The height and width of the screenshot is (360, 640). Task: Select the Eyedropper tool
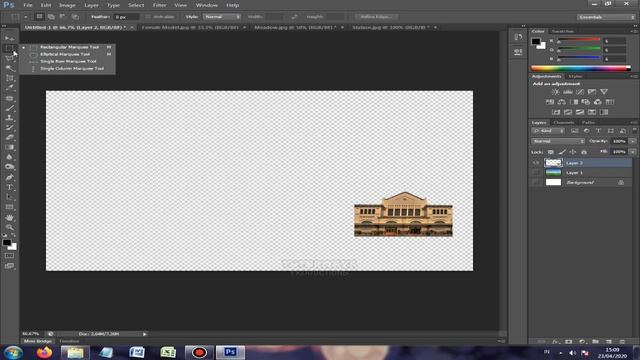(9, 88)
